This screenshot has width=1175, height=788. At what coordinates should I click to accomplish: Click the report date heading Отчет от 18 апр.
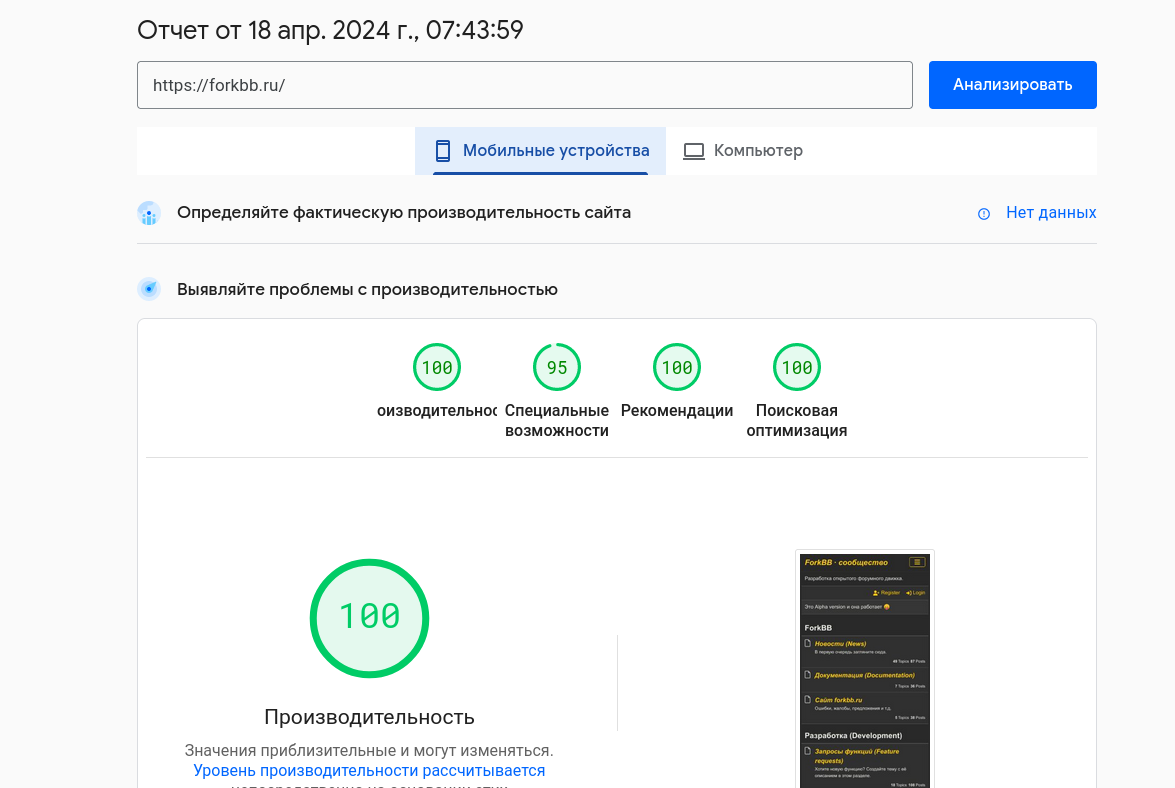[x=330, y=30]
